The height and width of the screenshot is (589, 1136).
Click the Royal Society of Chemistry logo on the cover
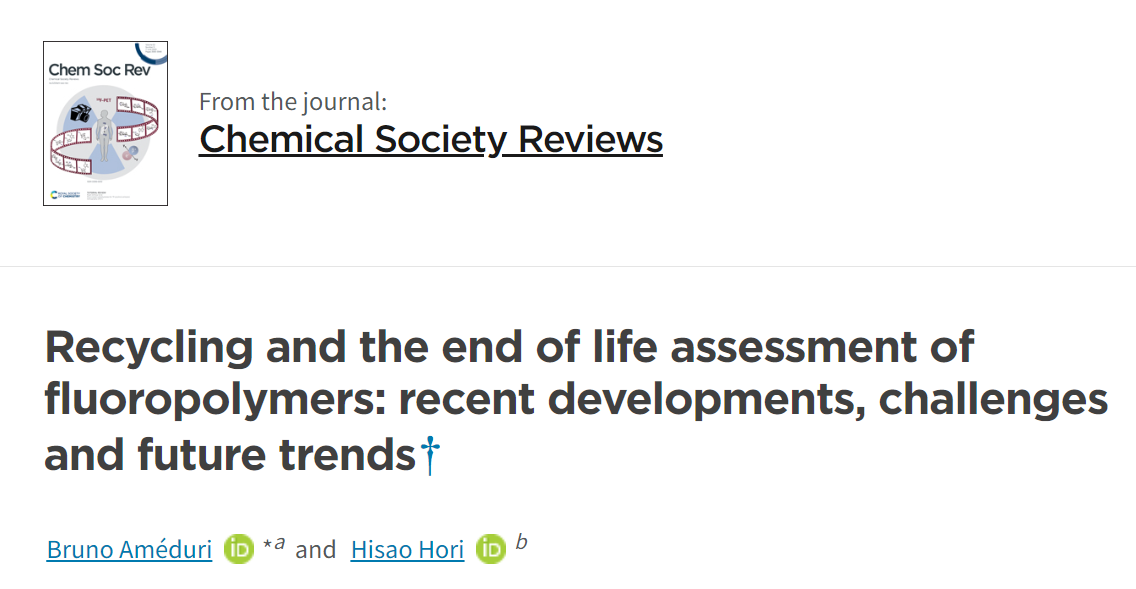[65, 195]
